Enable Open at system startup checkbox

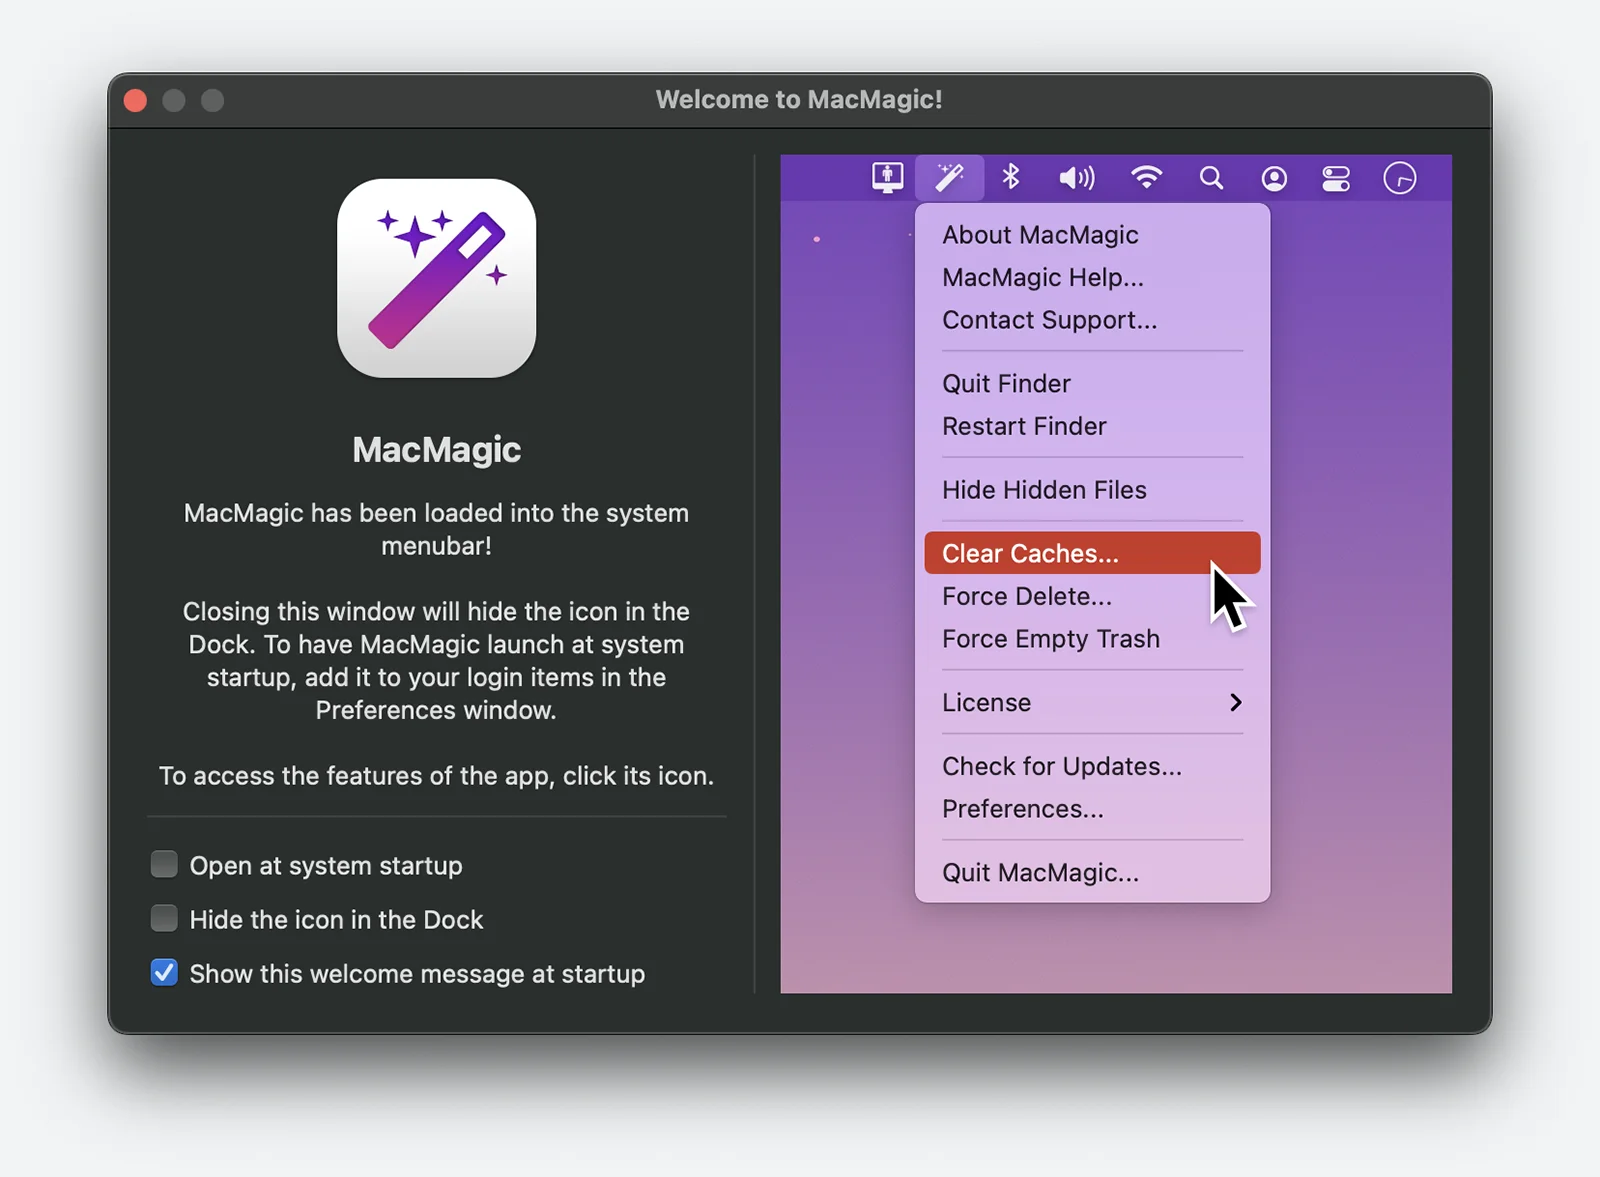click(164, 864)
